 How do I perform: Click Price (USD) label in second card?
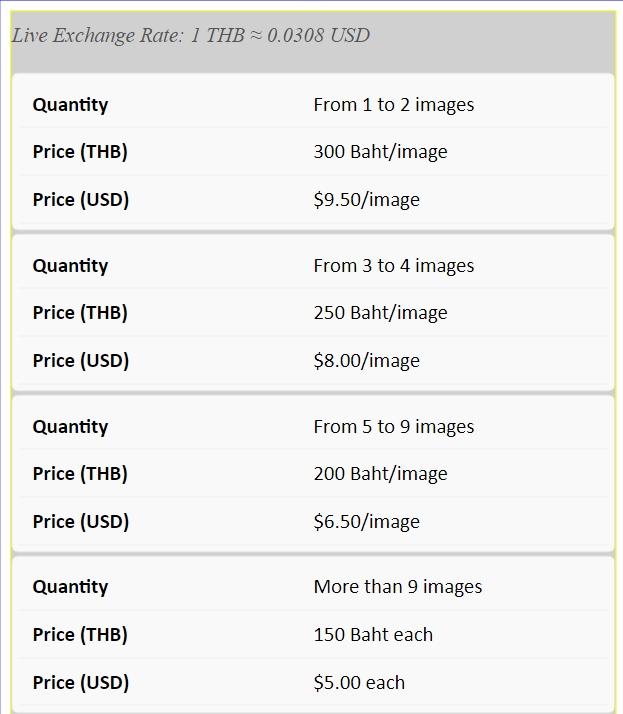pos(81,361)
